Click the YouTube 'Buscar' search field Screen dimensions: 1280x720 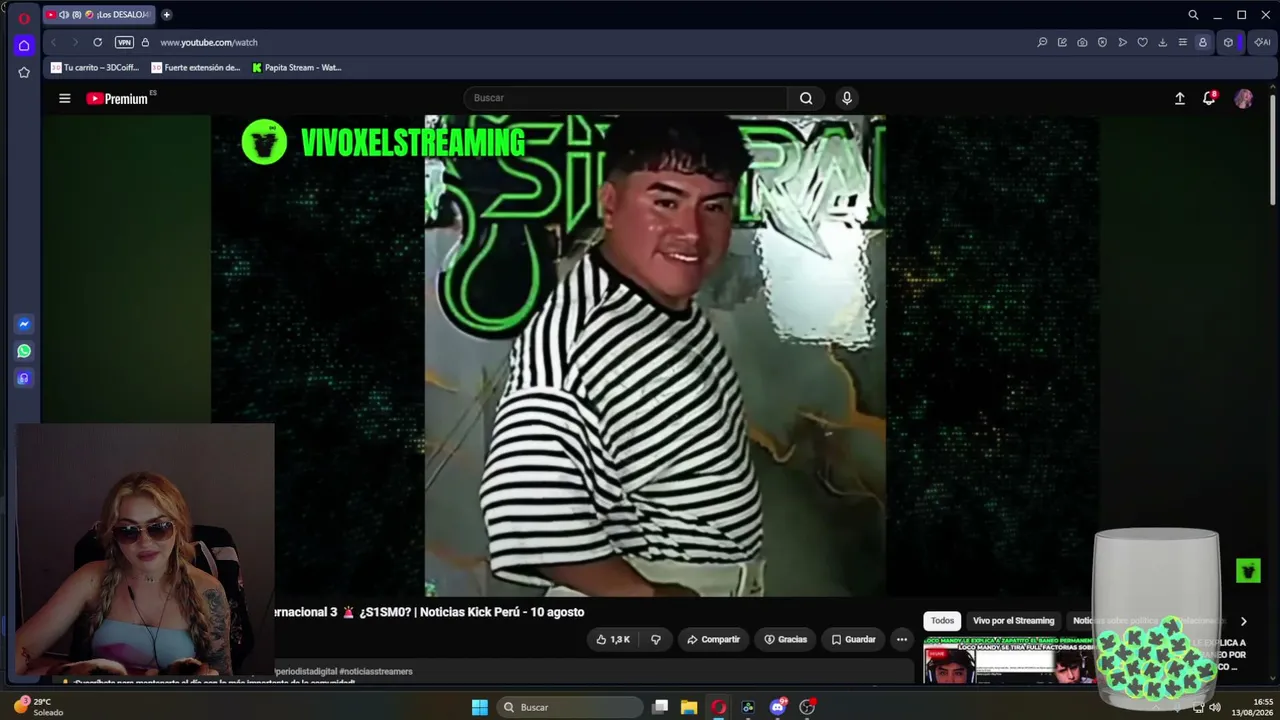(x=625, y=98)
